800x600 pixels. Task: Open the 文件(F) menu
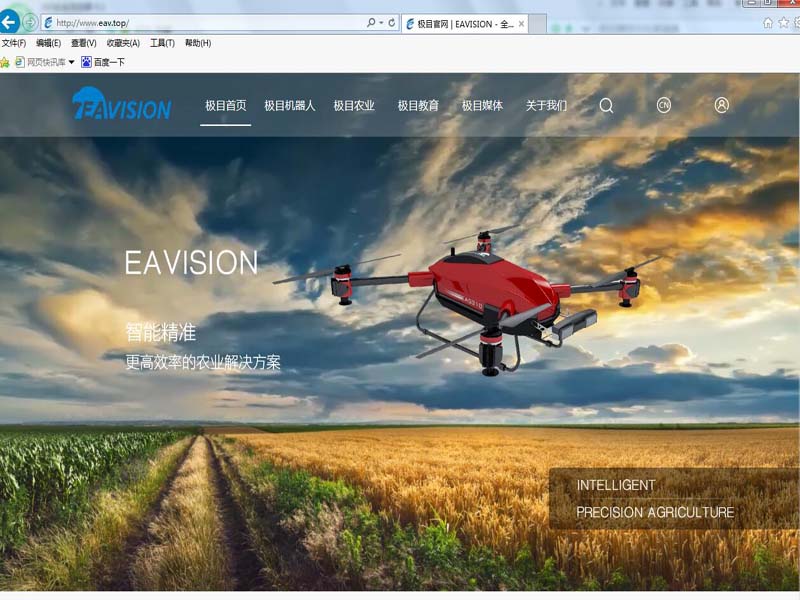click(x=14, y=43)
